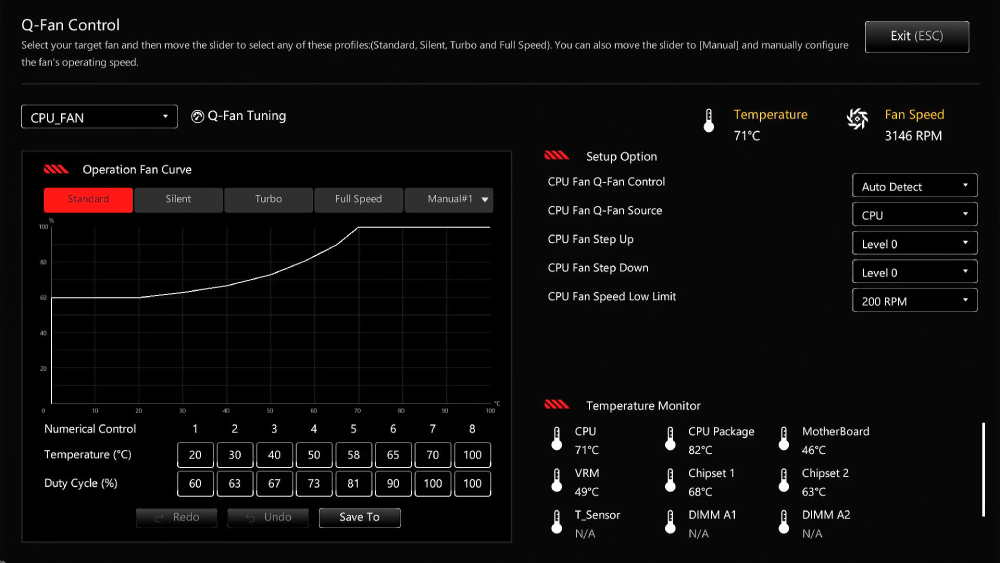Click the Fan Speed fan icon
The image size is (1000, 563).
pyautogui.click(x=857, y=119)
